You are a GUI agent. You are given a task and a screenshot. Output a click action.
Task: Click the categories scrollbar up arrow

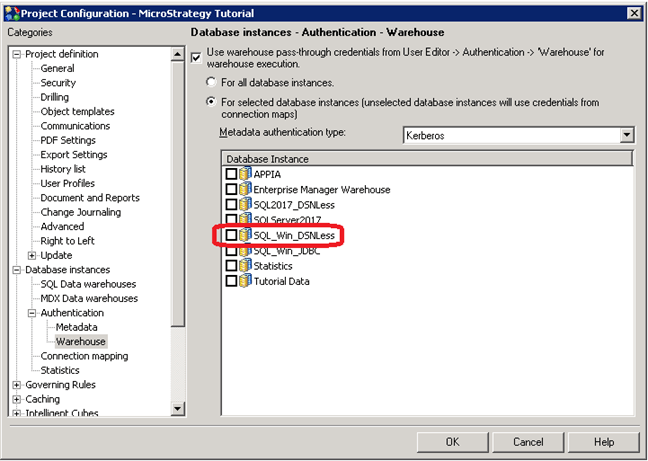178,54
